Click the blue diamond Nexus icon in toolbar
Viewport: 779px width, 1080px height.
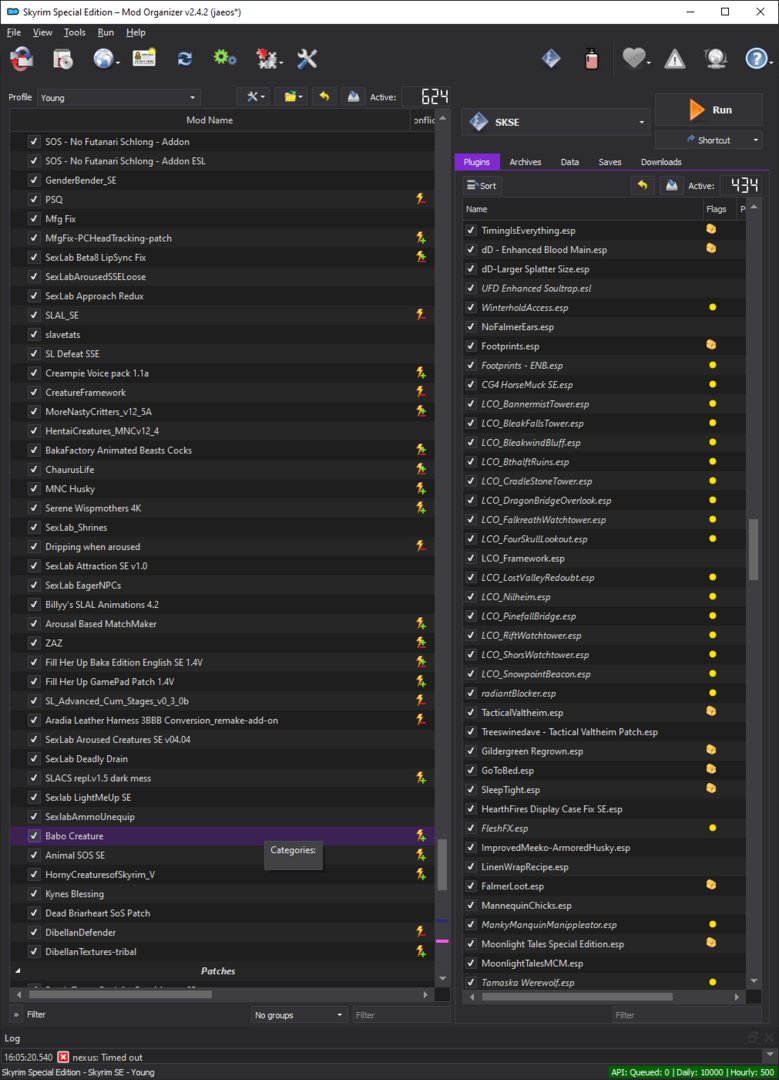(551, 59)
